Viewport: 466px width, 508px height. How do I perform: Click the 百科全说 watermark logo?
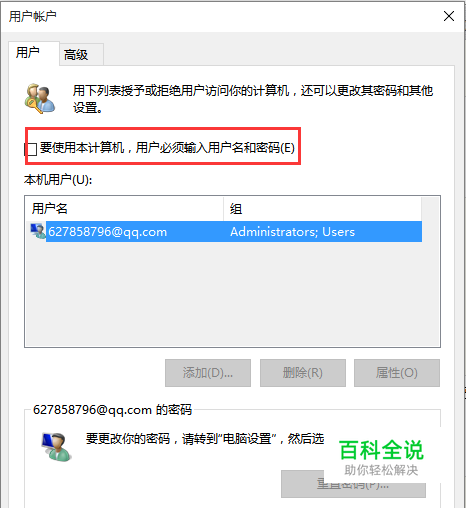click(381, 457)
